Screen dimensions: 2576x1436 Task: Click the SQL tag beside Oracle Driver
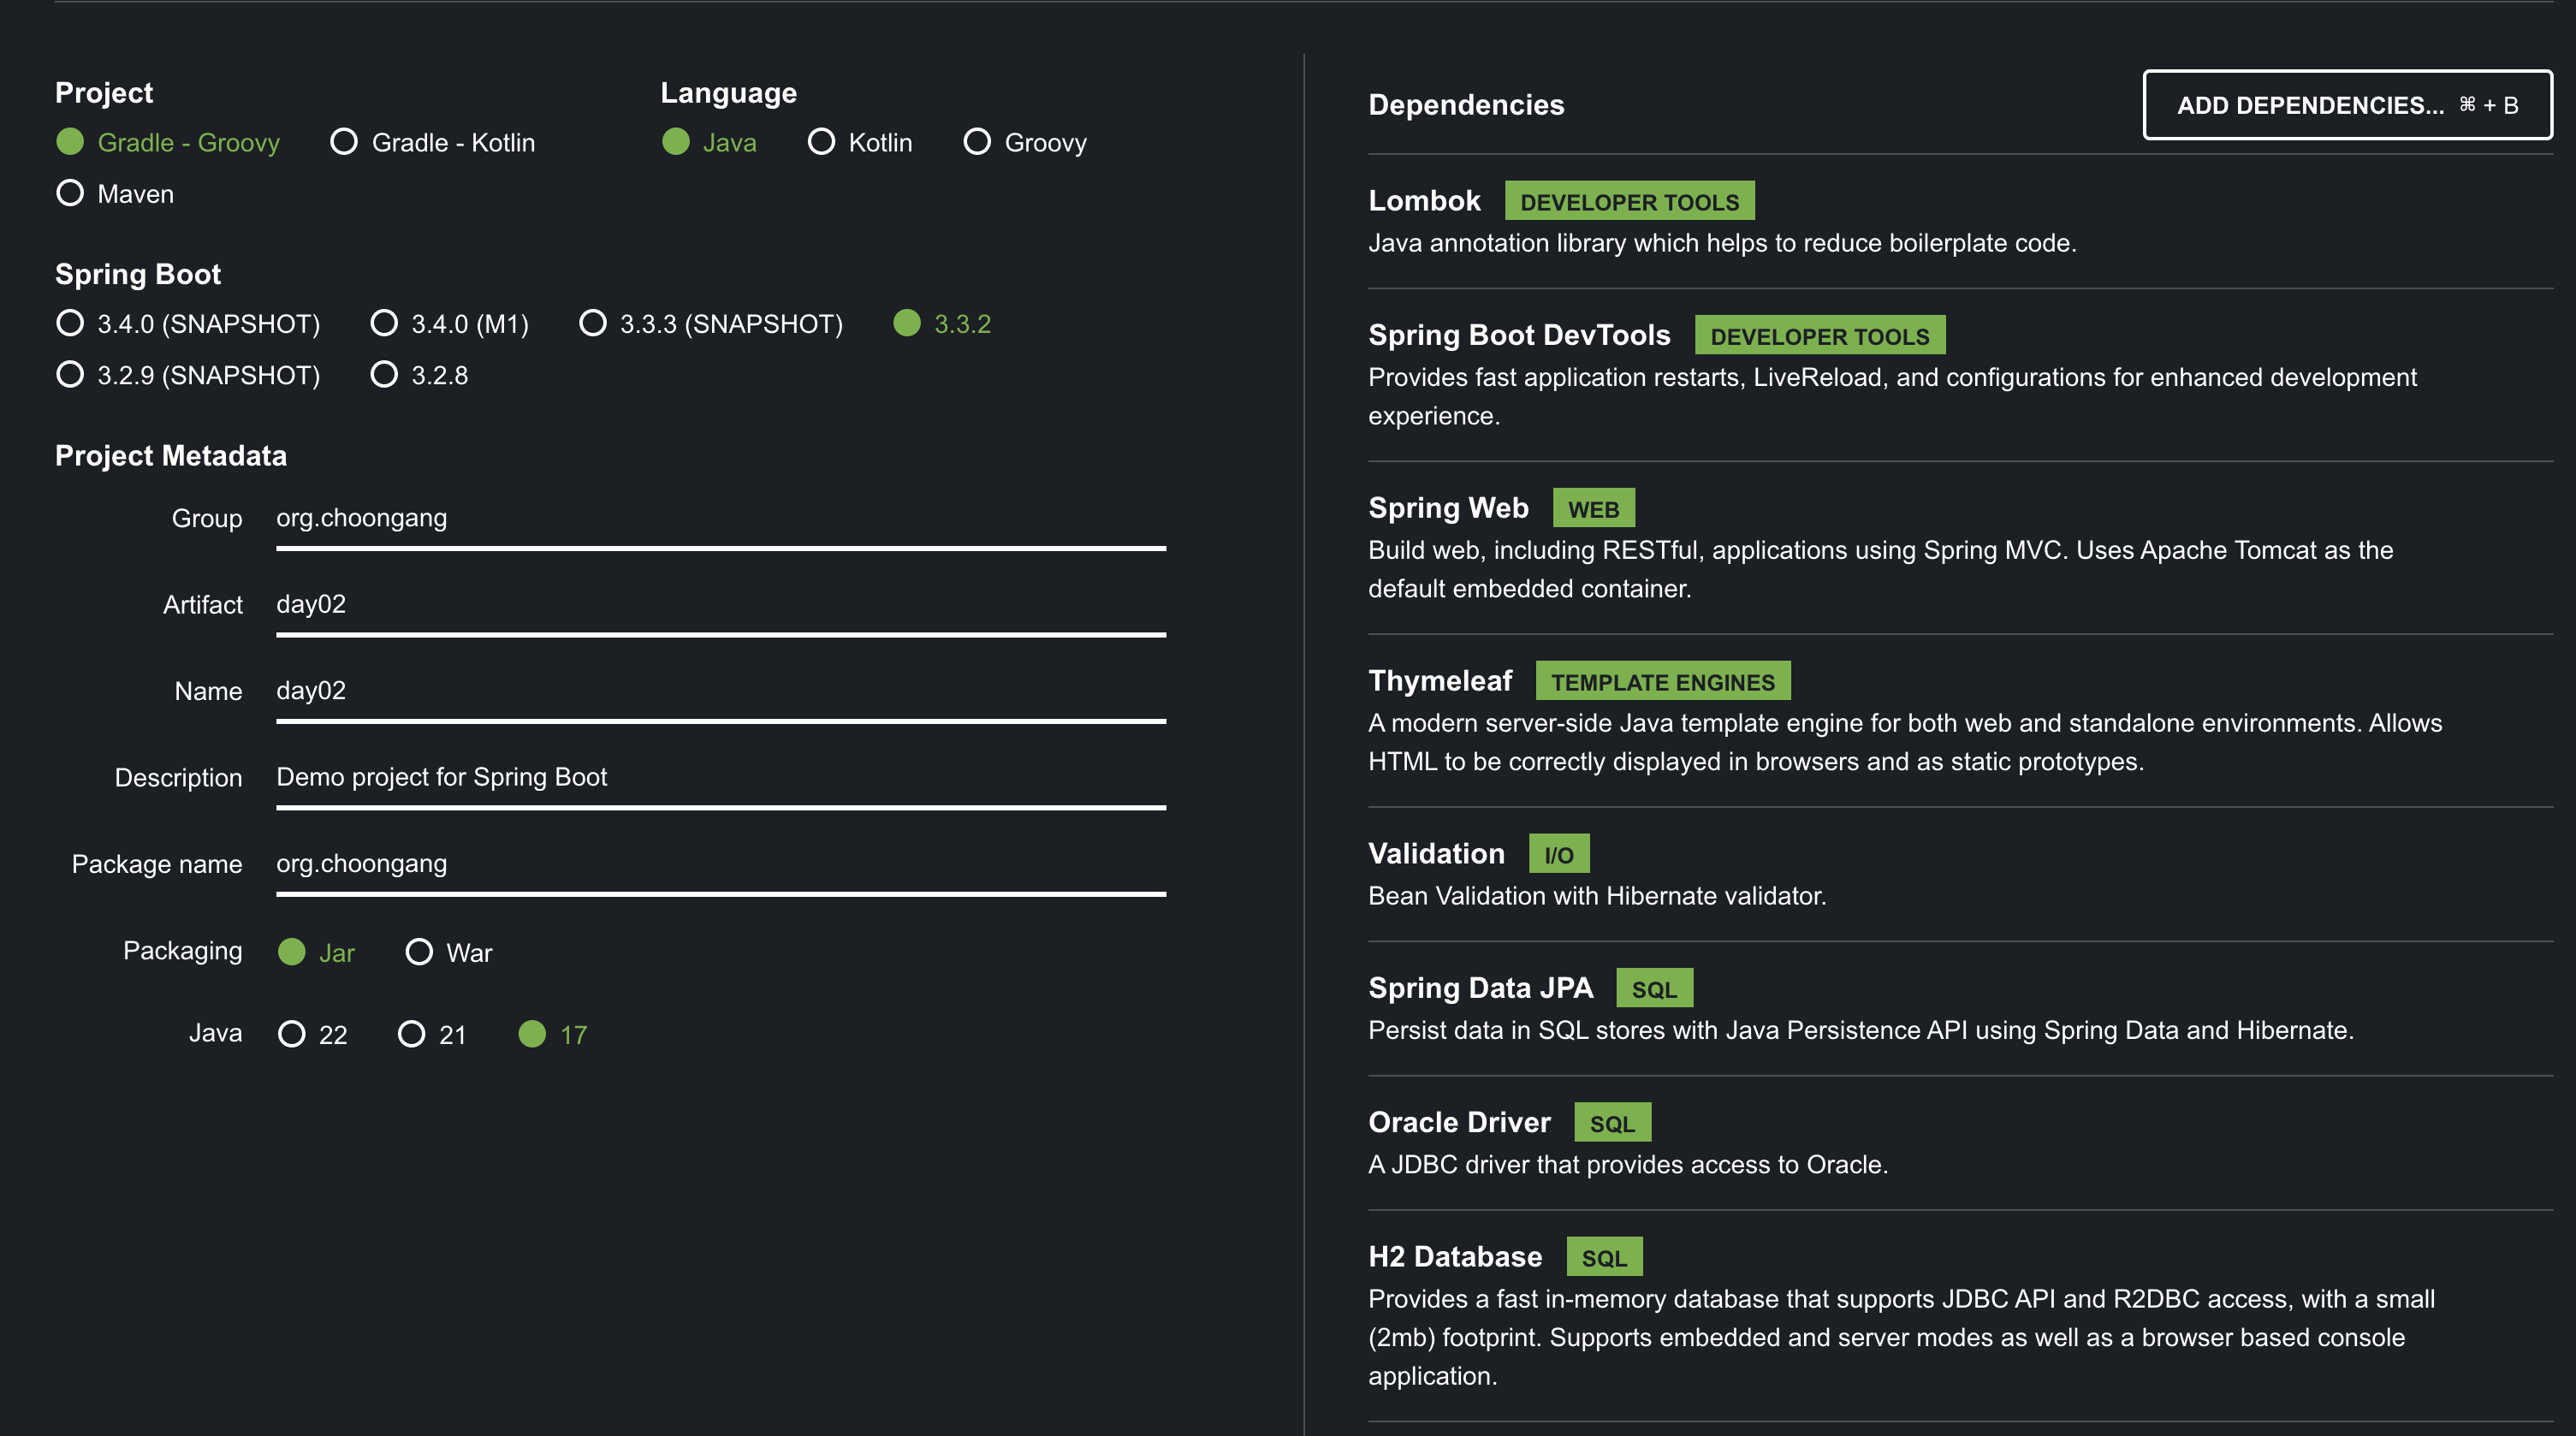tap(1613, 1122)
